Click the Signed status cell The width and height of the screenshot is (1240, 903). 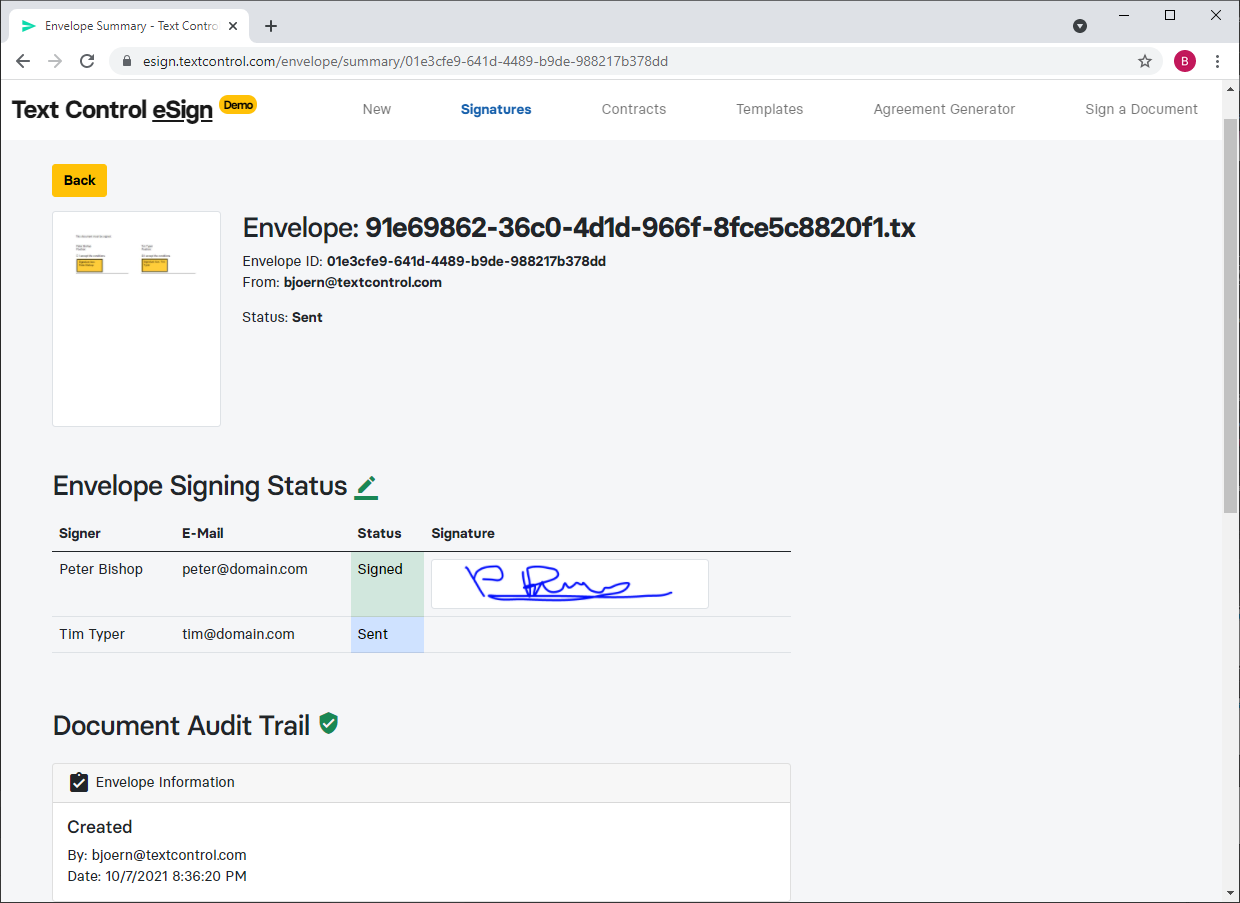(x=387, y=584)
